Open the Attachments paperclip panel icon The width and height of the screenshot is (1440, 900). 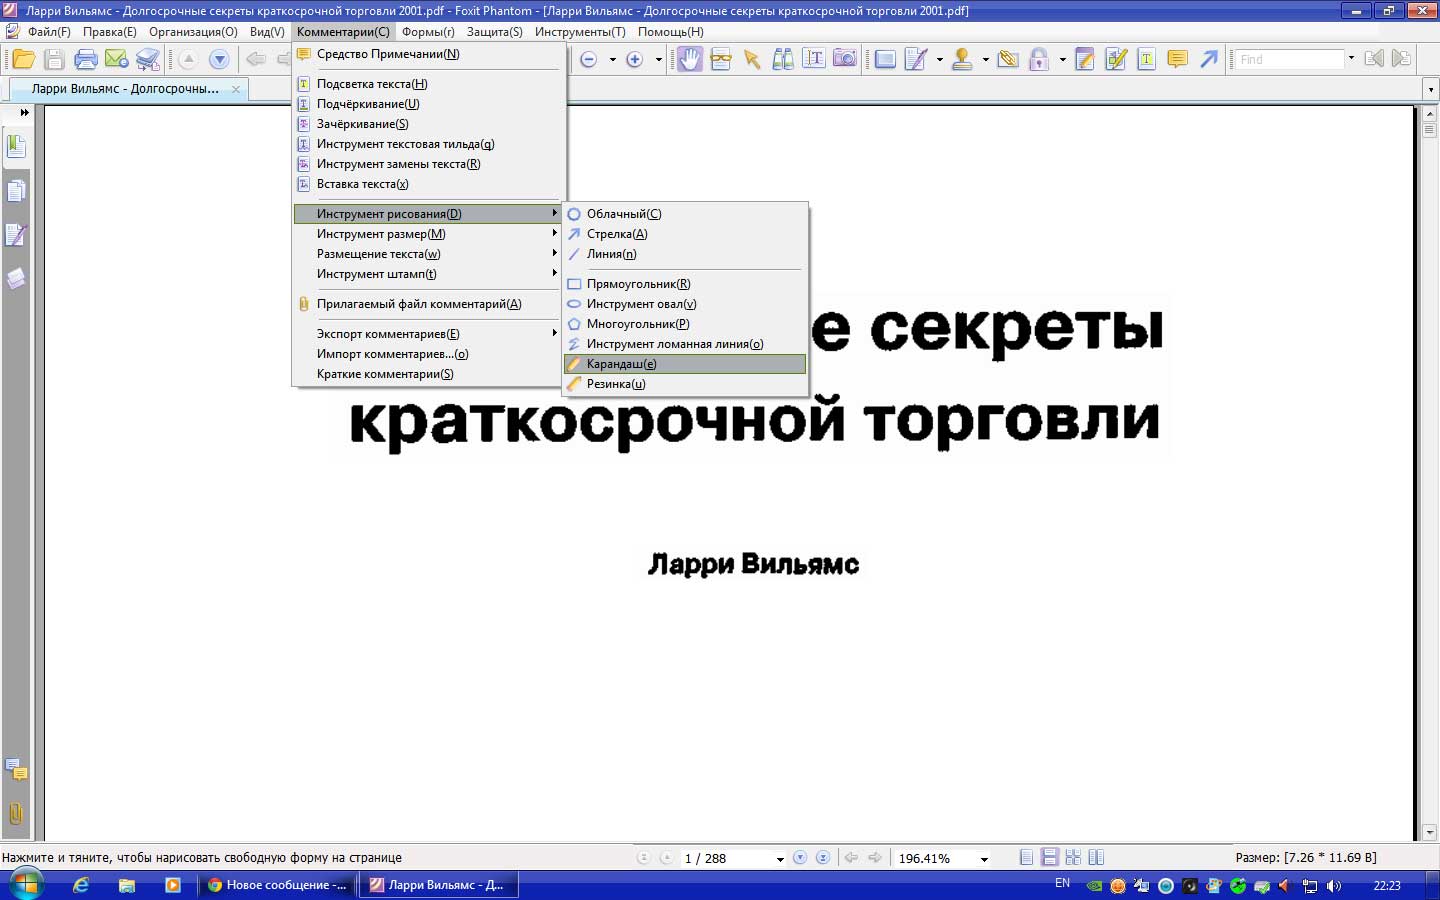[16, 813]
